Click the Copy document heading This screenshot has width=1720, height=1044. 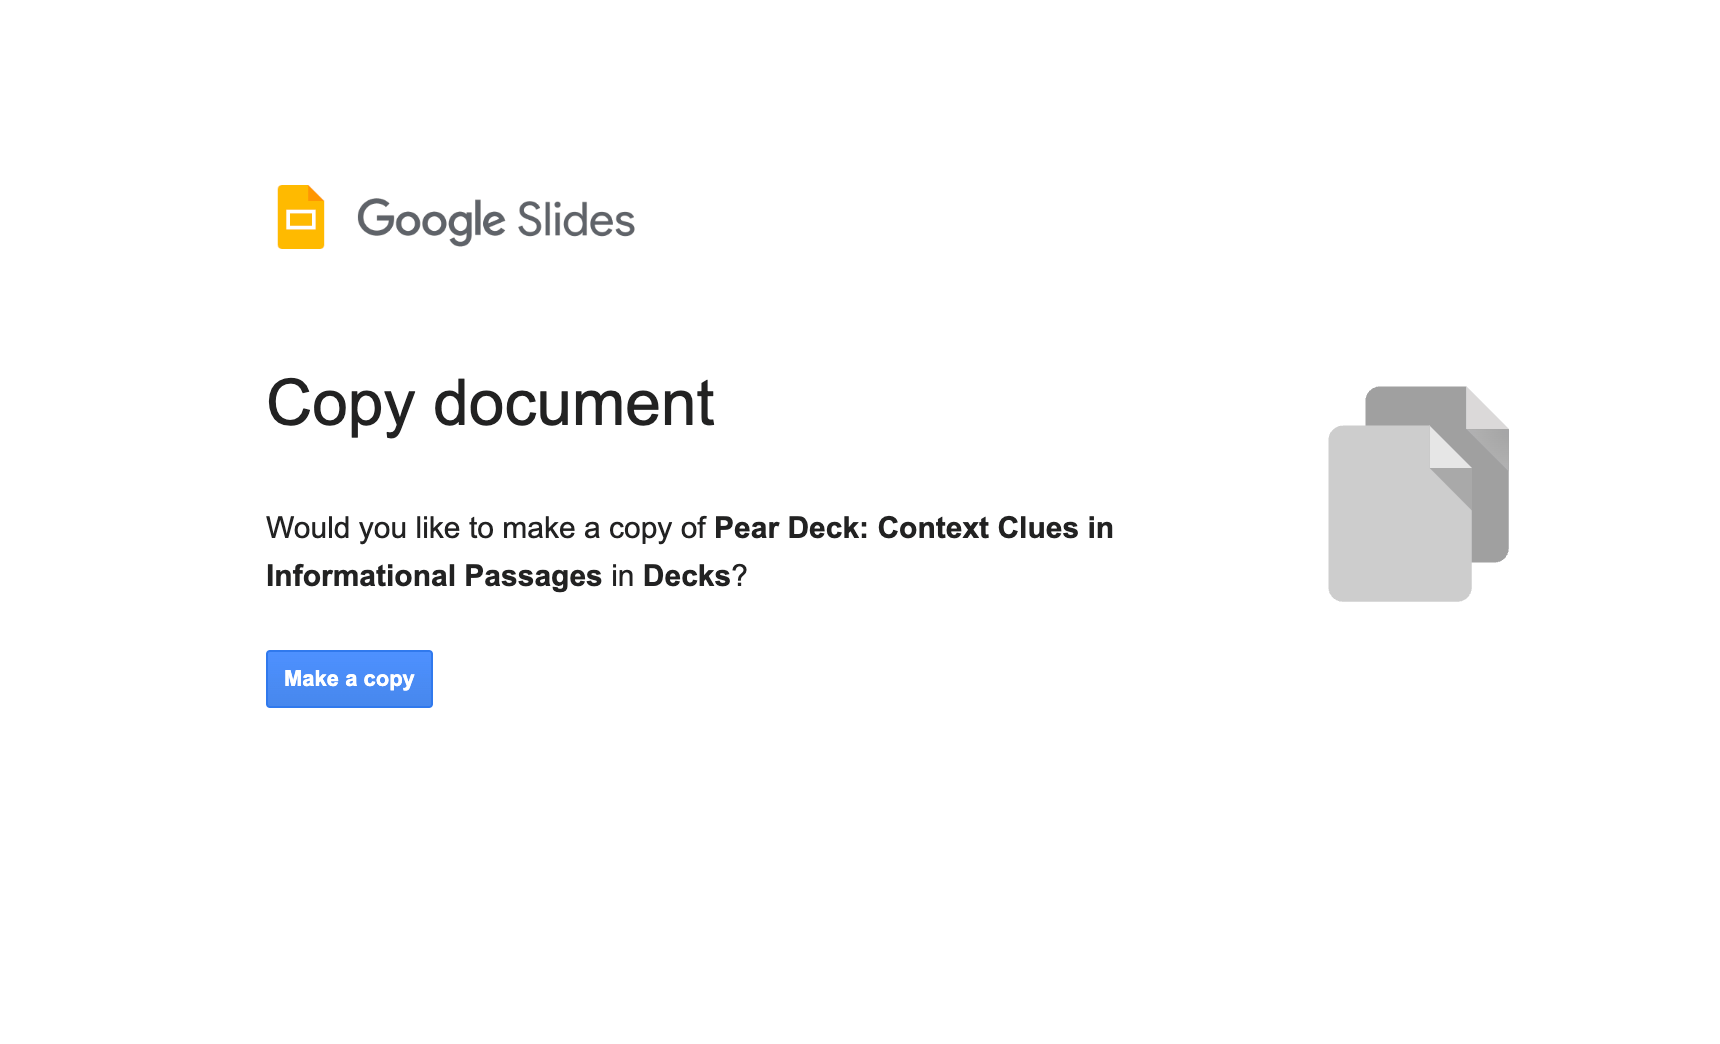(x=490, y=404)
